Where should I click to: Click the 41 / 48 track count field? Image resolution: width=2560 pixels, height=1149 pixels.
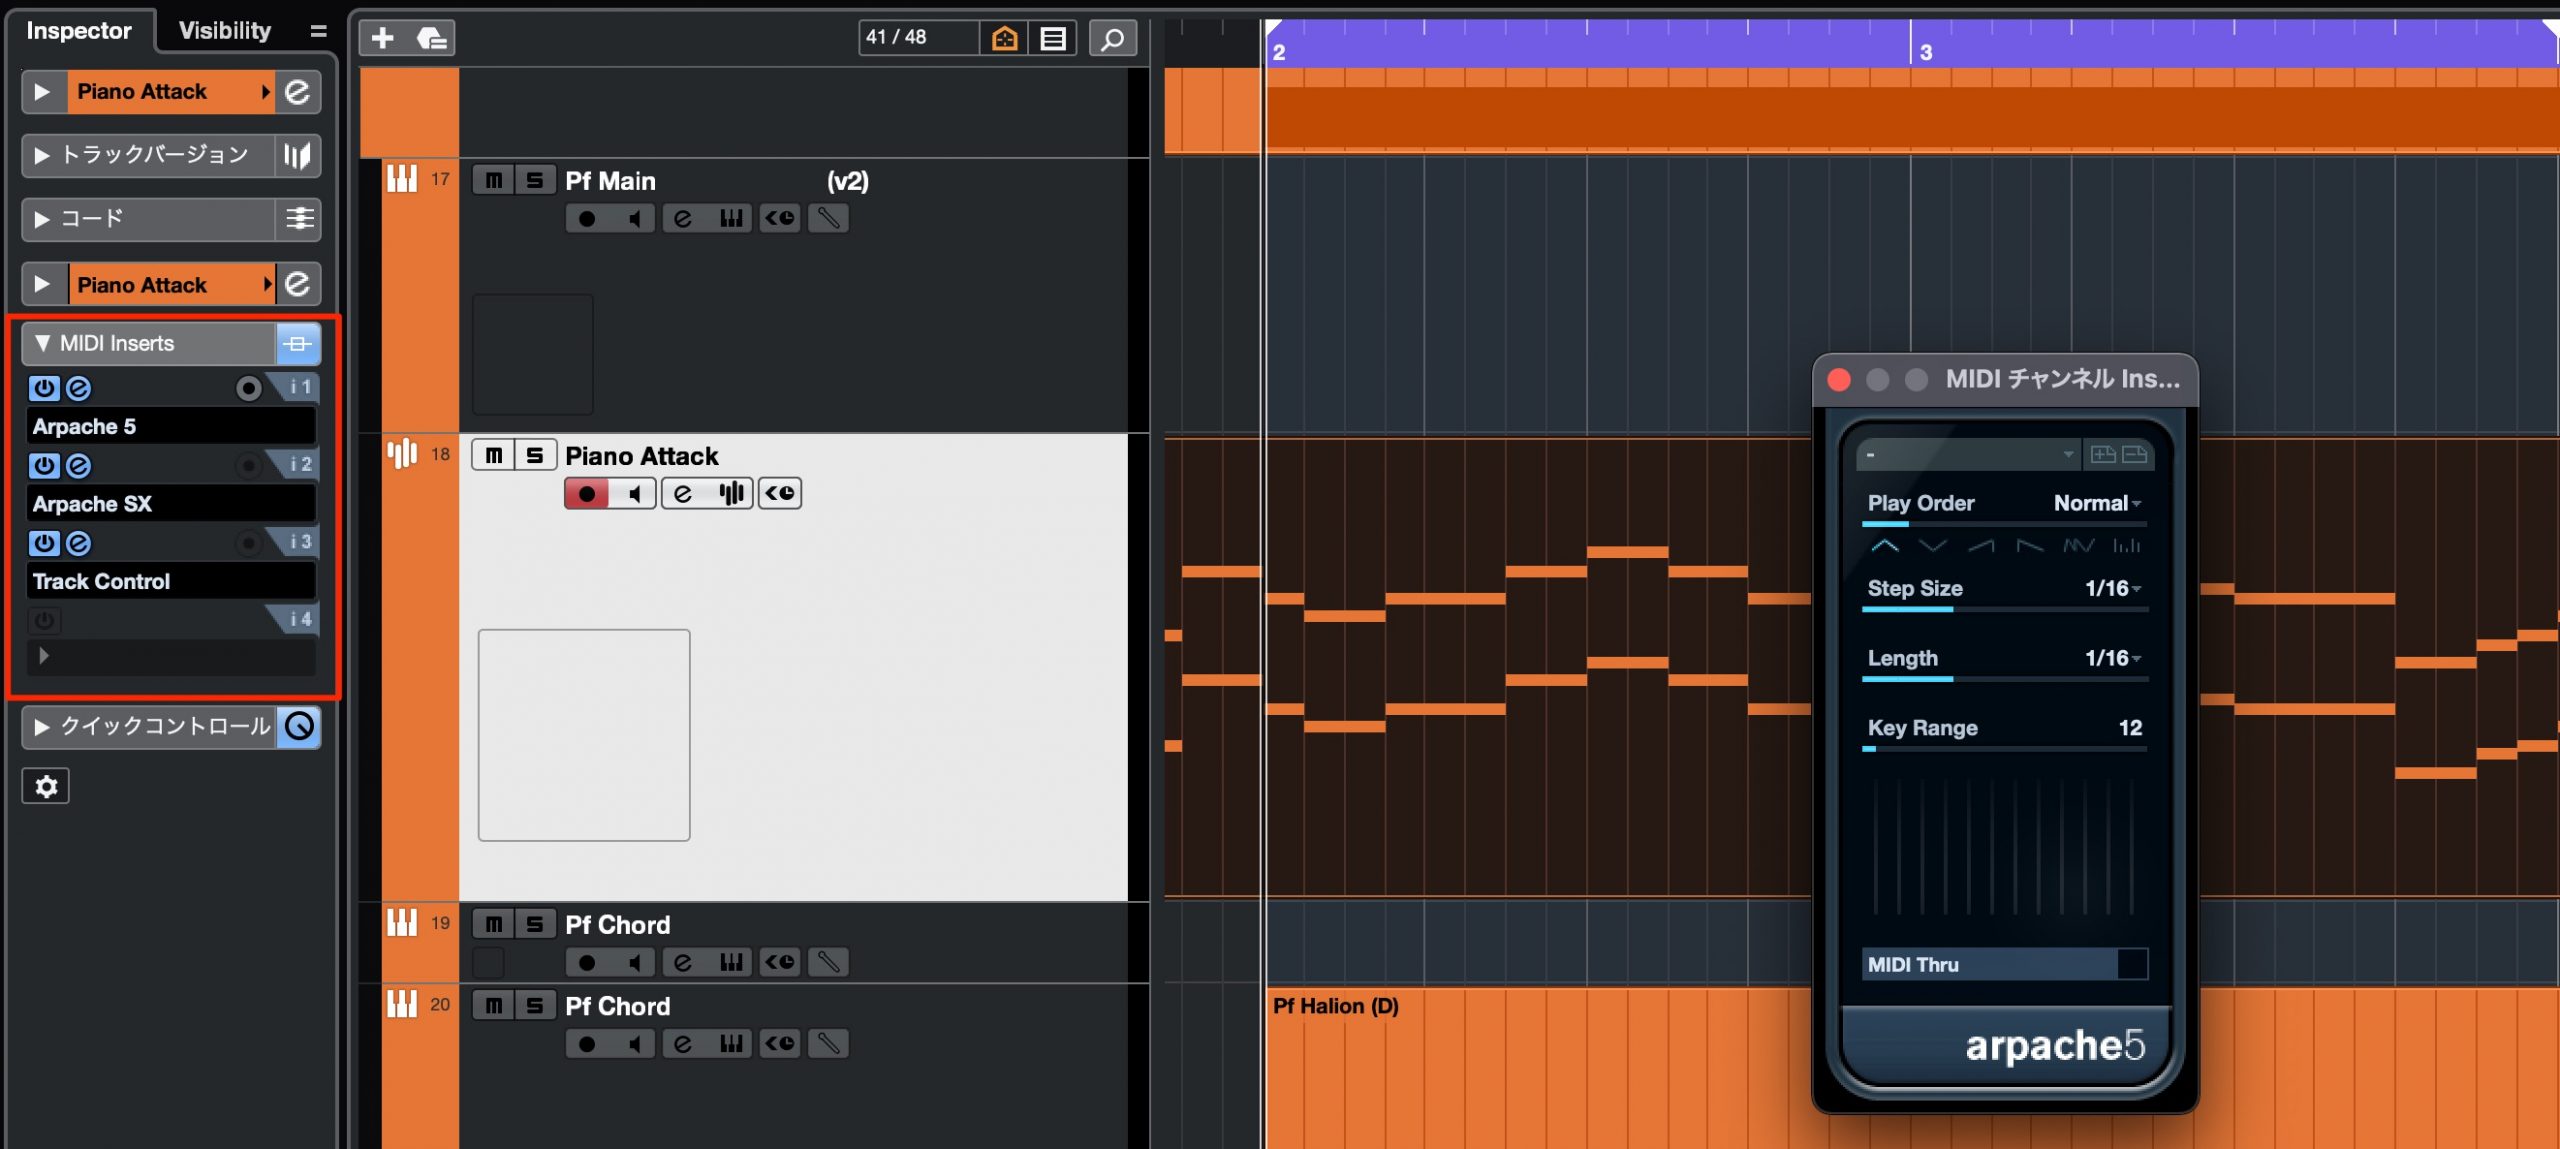pos(918,38)
